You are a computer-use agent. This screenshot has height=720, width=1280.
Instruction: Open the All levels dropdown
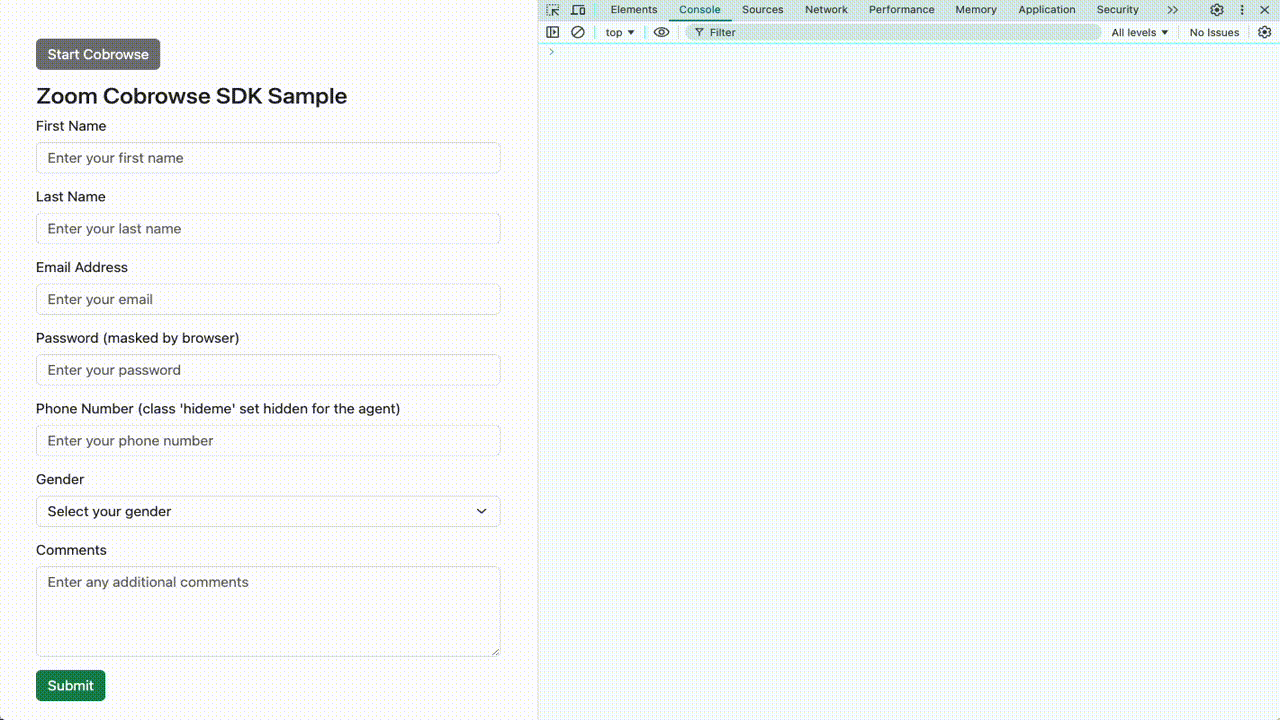tap(1140, 32)
